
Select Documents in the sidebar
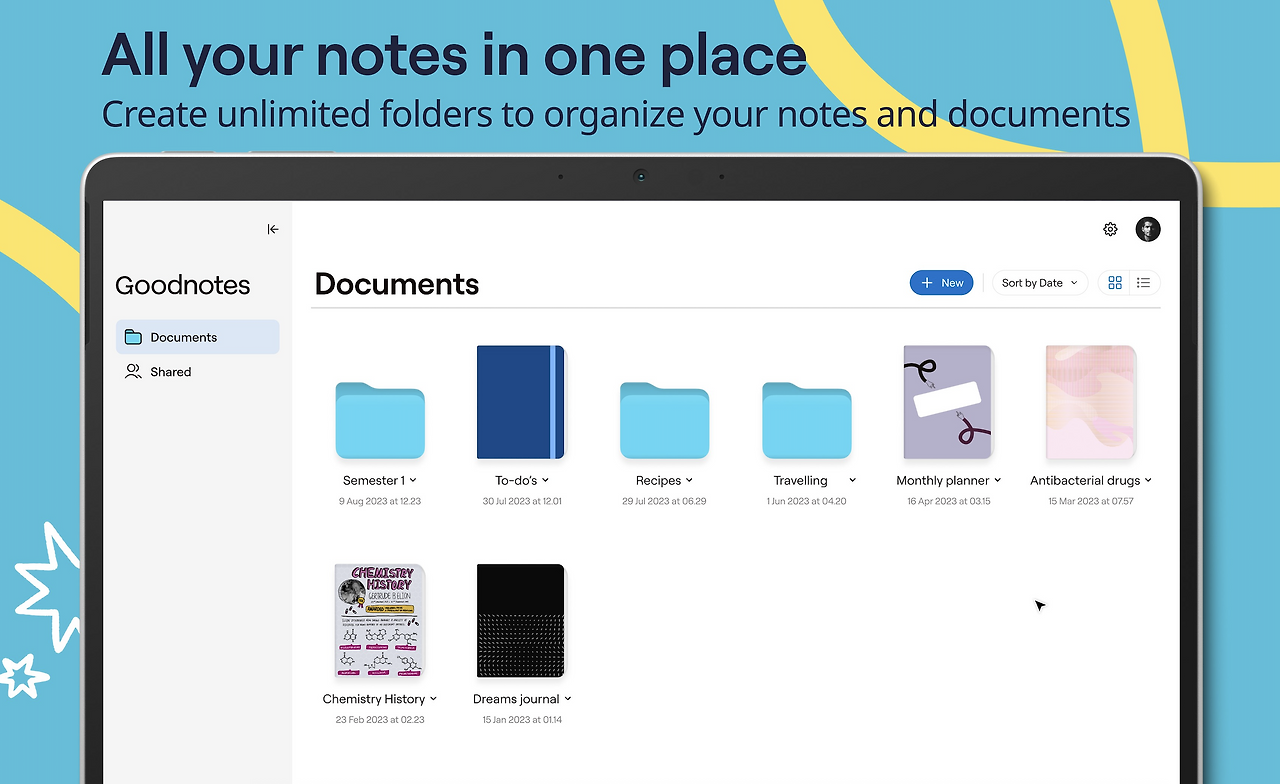198,337
